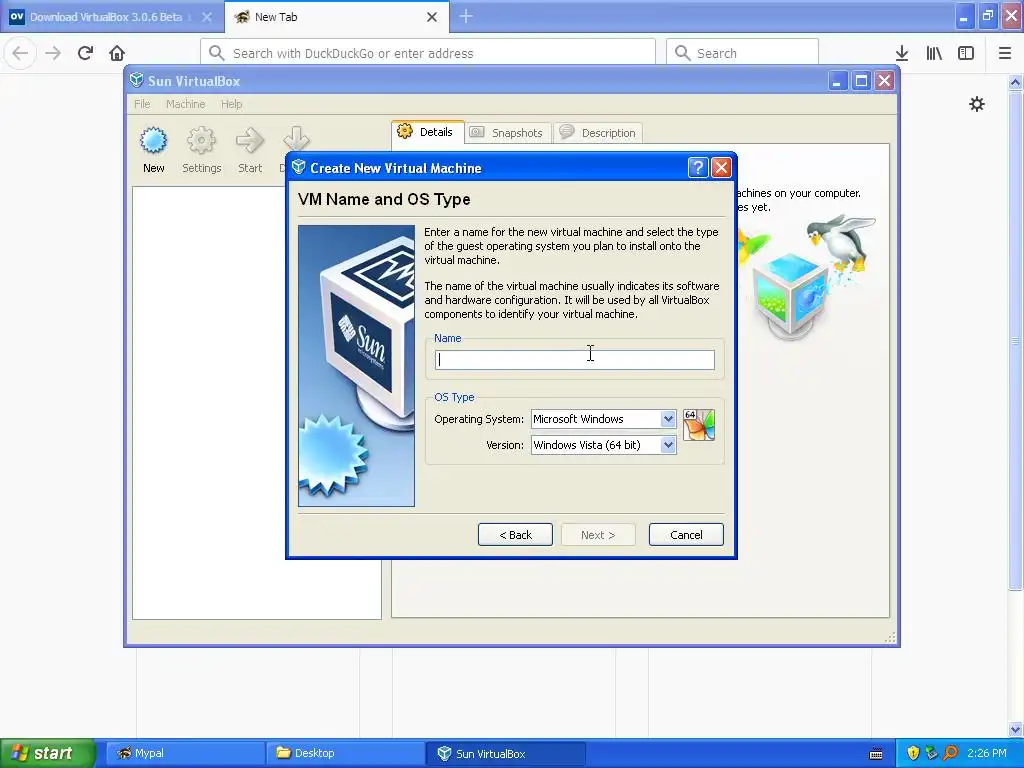
Task: Click the browser forward arrow
Action: [x=53, y=53]
